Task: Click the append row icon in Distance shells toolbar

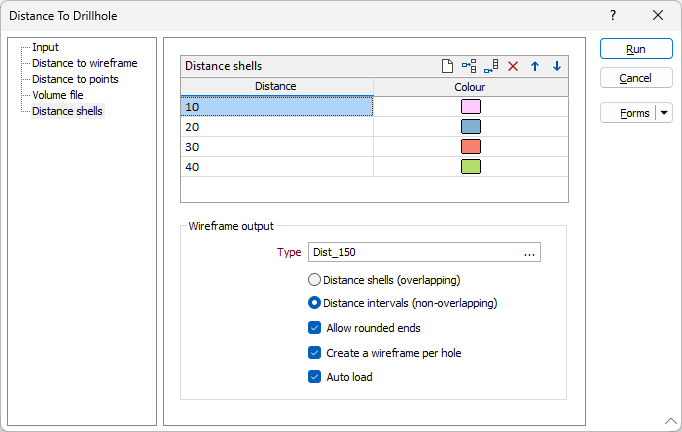Action: (x=491, y=66)
